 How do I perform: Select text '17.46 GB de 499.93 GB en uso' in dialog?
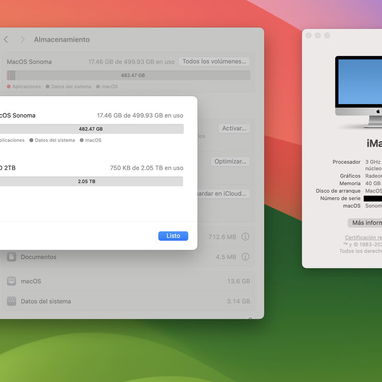coord(140,116)
